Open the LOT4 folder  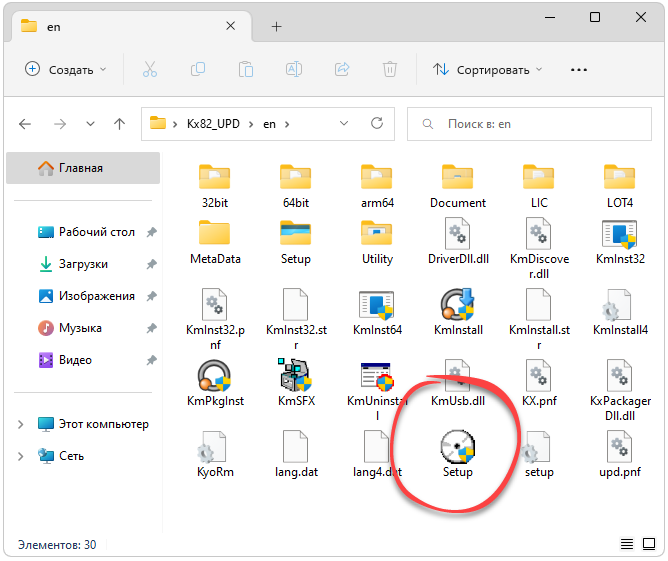[620, 186]
